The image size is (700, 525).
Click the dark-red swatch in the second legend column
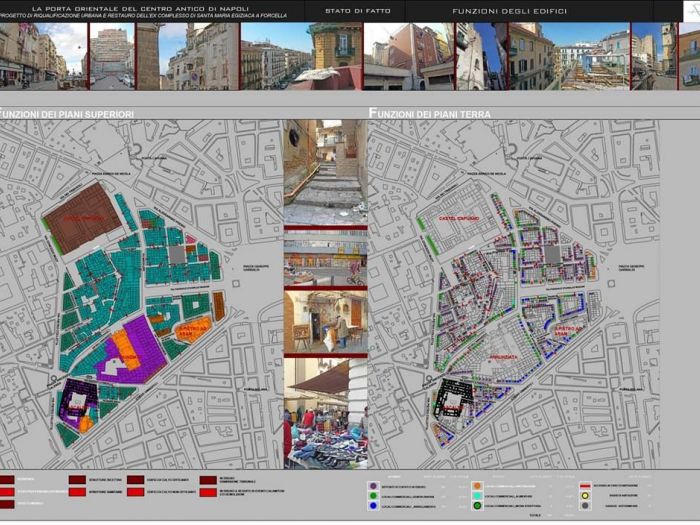pos(77,480)
